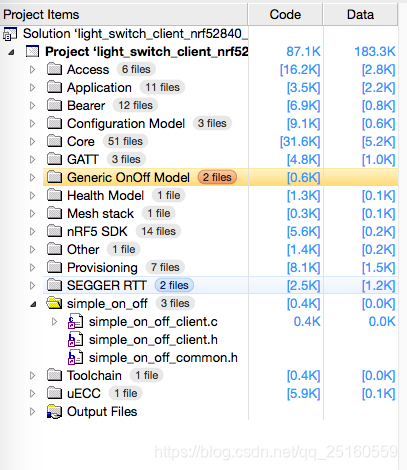
Task: Click the Access folder icon
Action: [x=54, y=69]
